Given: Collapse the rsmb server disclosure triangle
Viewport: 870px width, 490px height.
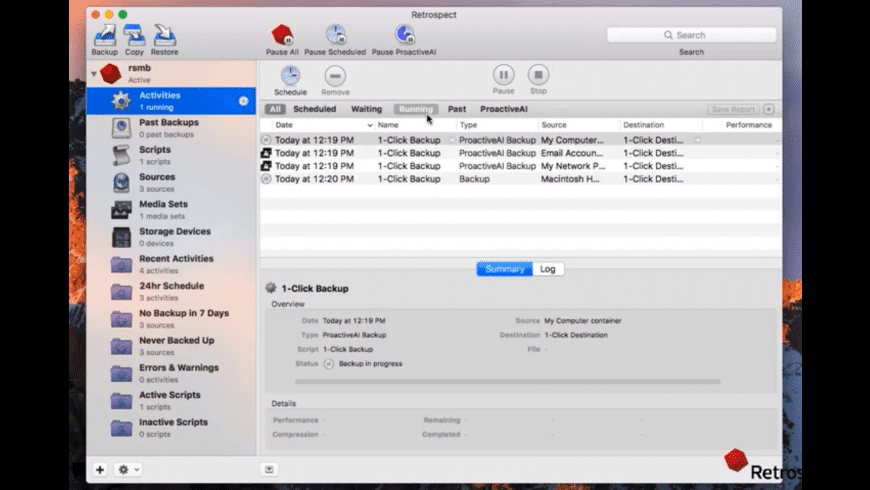Looking at the screenshot, I should 94,73.
